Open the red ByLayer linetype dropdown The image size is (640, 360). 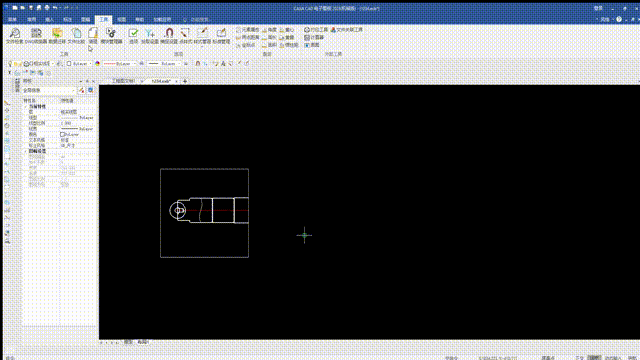point(120,64)
